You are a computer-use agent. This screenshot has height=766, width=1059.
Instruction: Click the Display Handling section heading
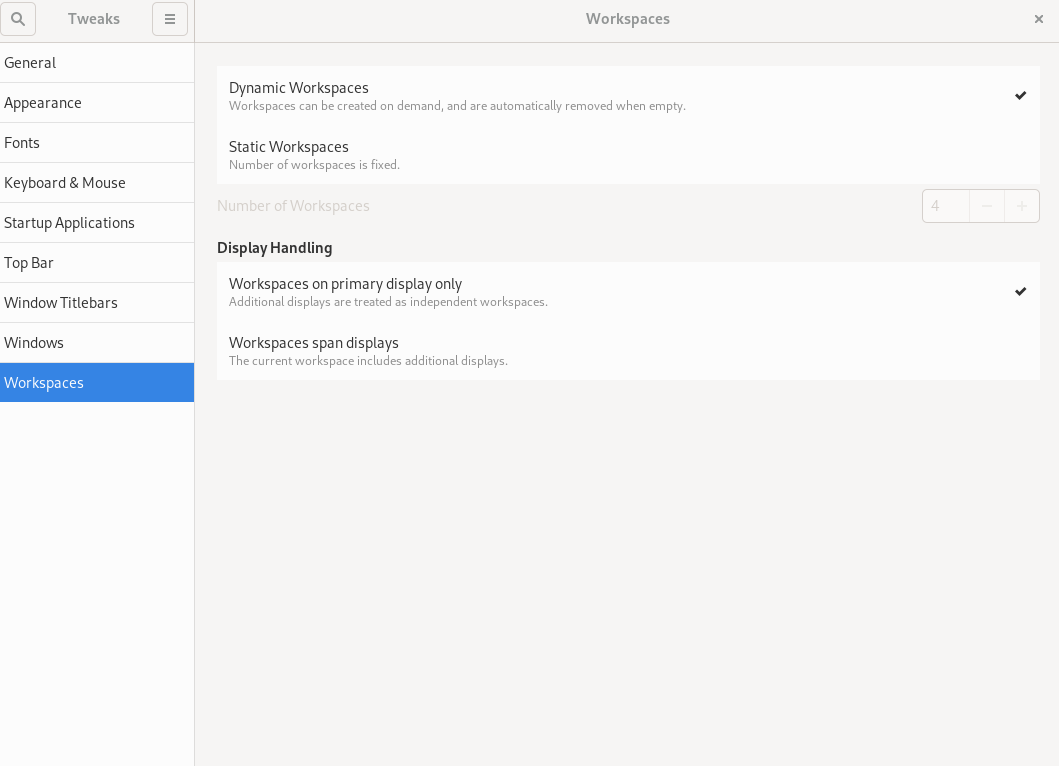pyautogui.click(x=274, y=248)
